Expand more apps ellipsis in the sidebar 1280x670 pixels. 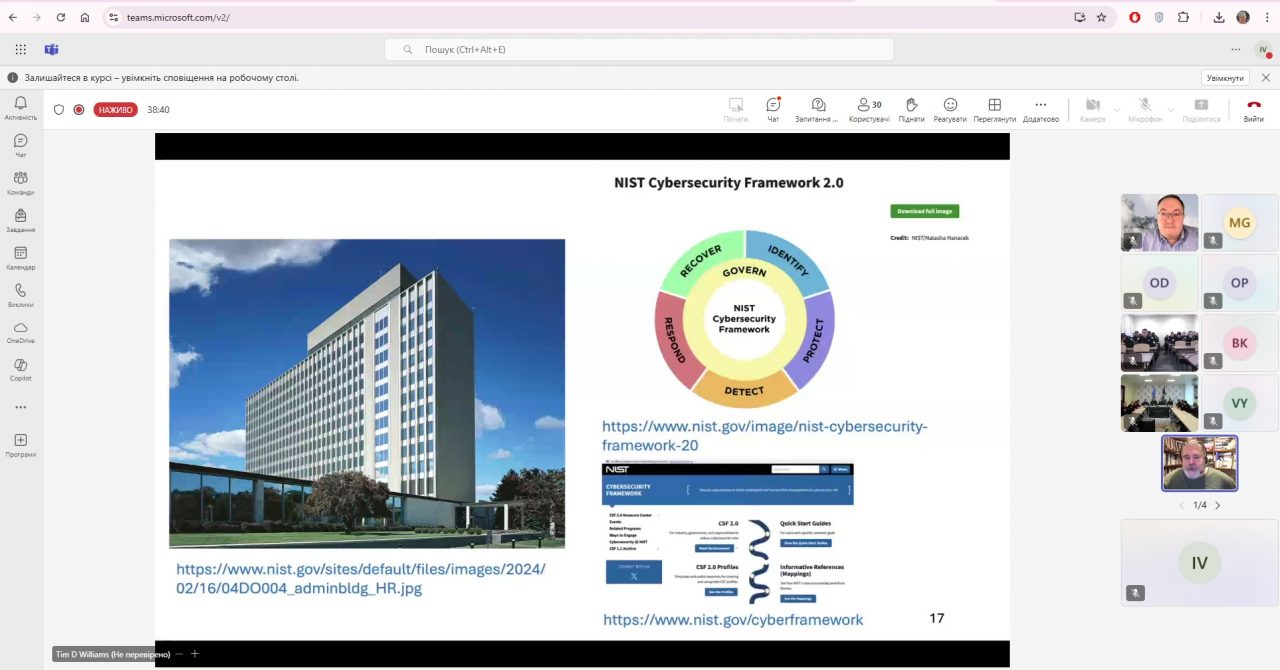pyautogui.click(x=20, y=407)
